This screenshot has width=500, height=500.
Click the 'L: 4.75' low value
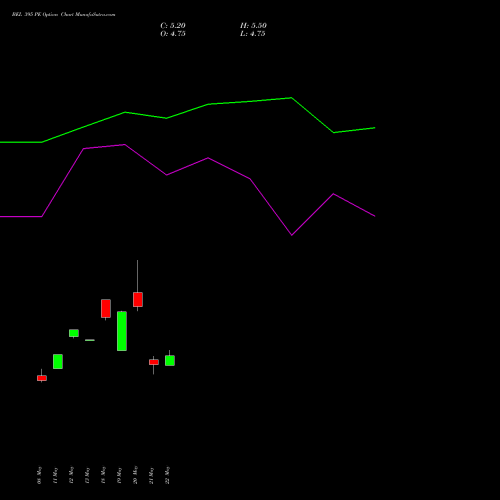point(253,34)
